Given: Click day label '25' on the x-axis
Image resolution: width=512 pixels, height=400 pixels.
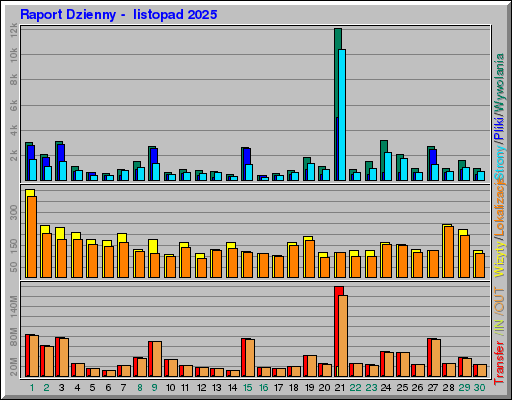Looking at the screenshot, I should (402, 388).
